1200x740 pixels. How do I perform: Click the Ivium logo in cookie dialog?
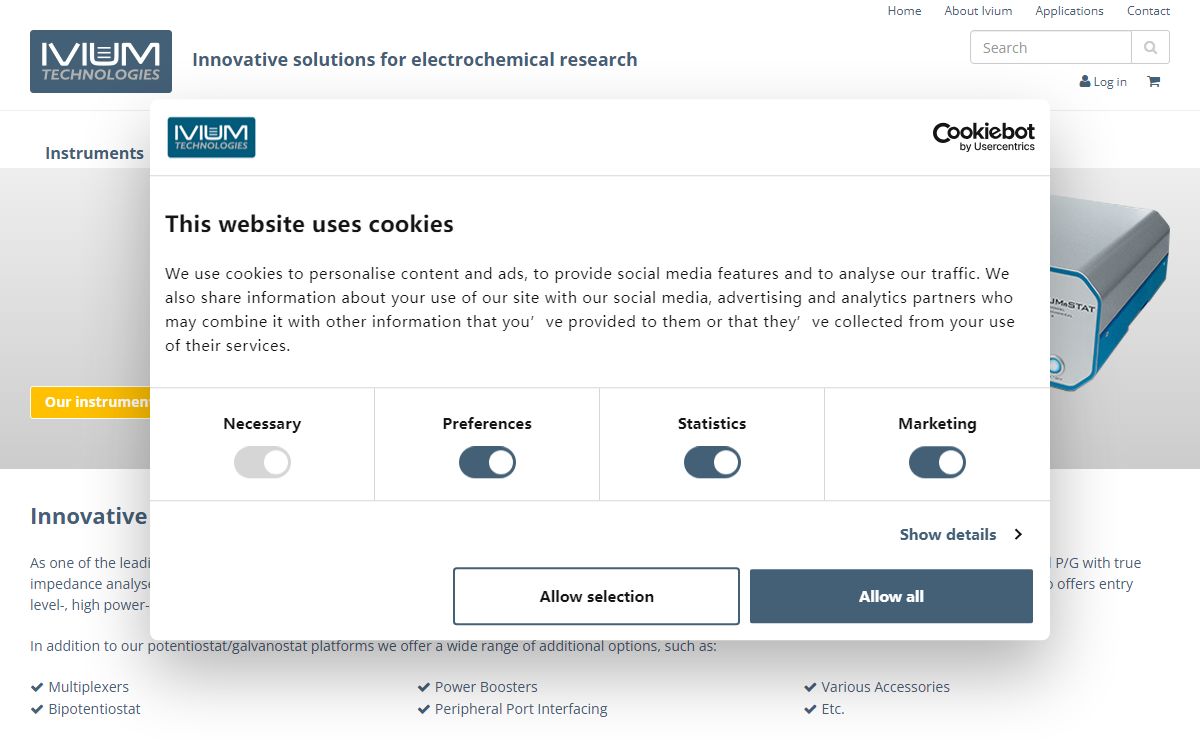(211, 137)
